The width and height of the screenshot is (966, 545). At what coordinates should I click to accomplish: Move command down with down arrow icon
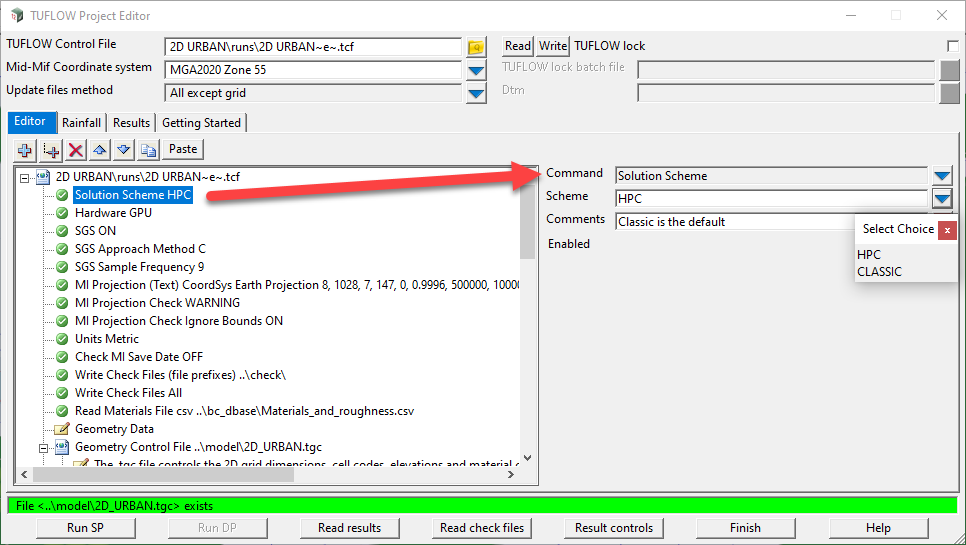click(124, 150)
